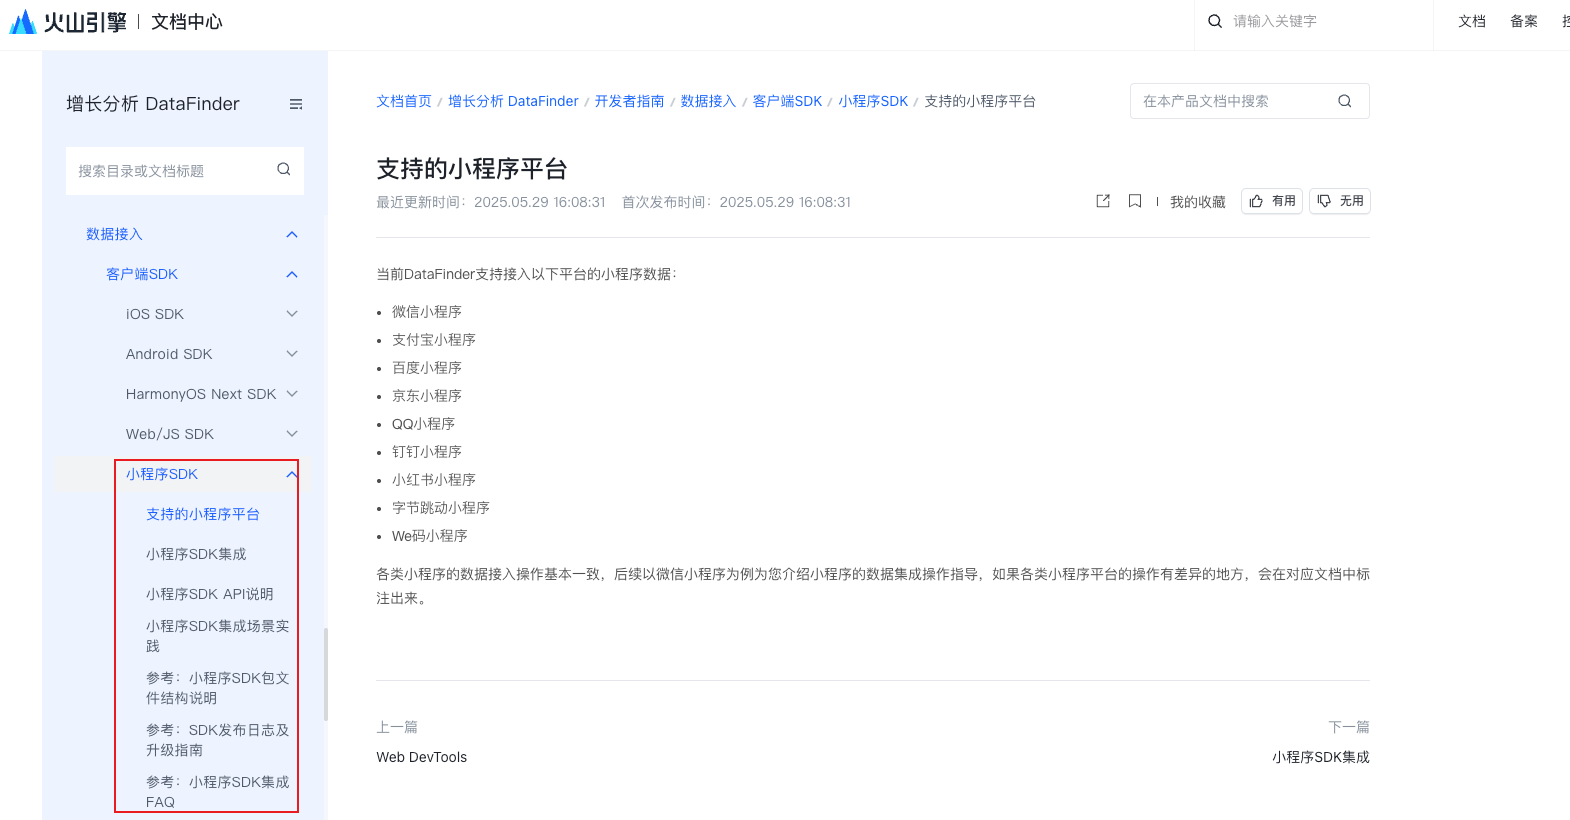Open 参考：小程序SDK包文件结构说明 sidebar page
1570x820 pixels.
point(217,688)
